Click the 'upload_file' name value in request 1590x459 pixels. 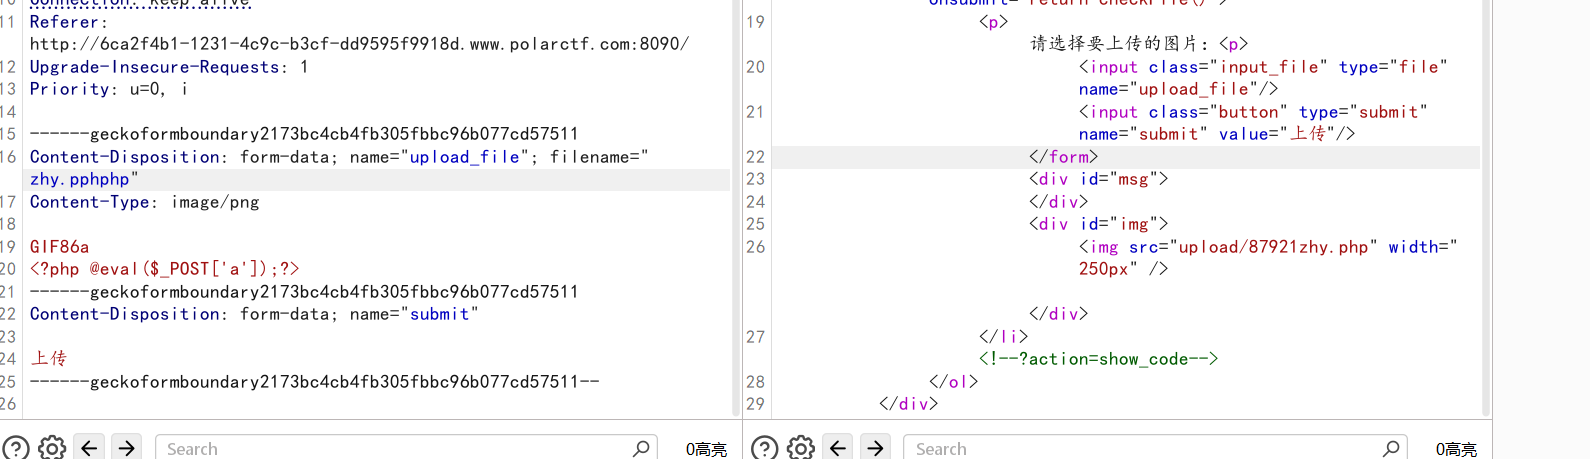click(465, 157)
